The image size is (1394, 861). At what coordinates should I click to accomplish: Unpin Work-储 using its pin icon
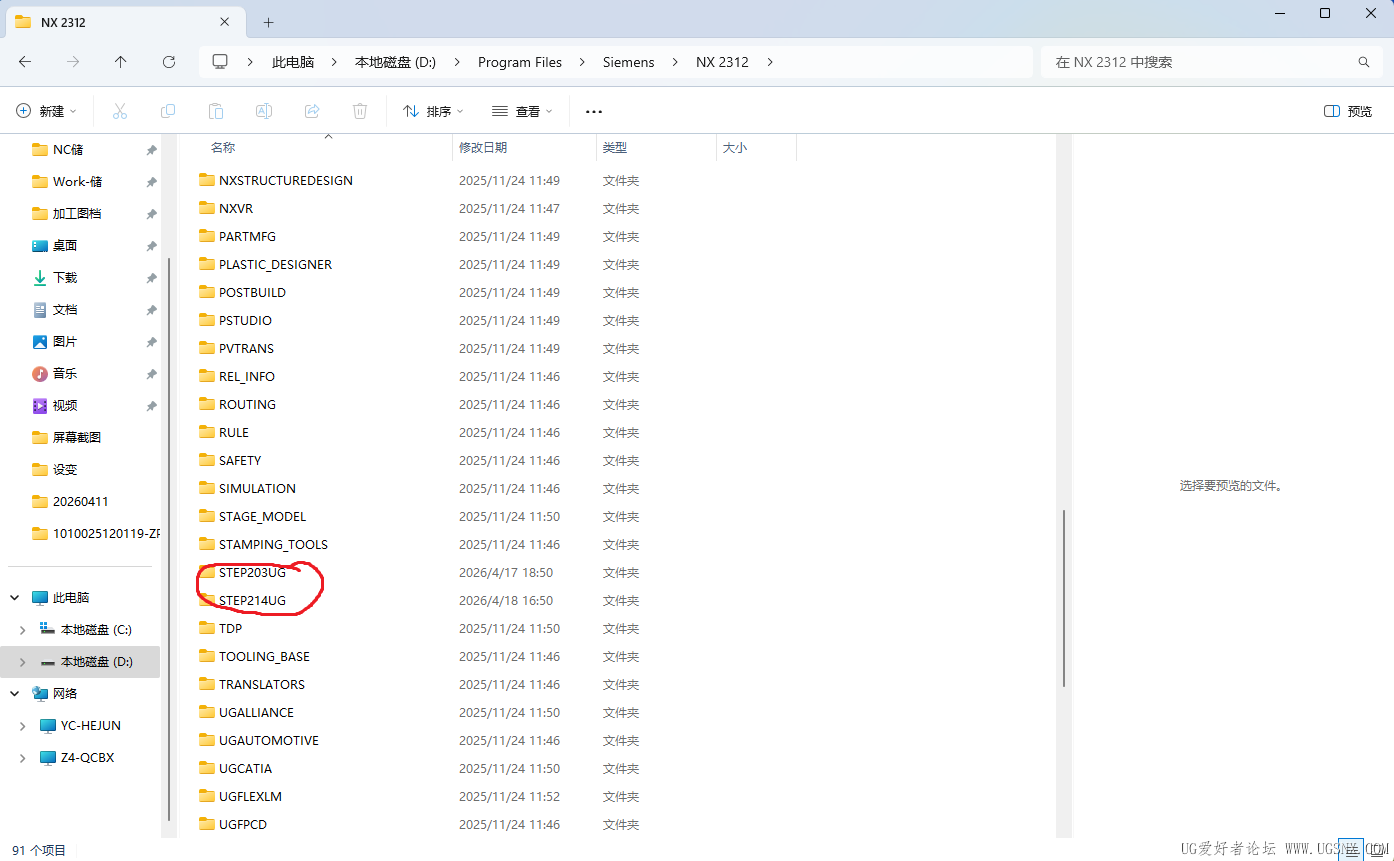151,182
